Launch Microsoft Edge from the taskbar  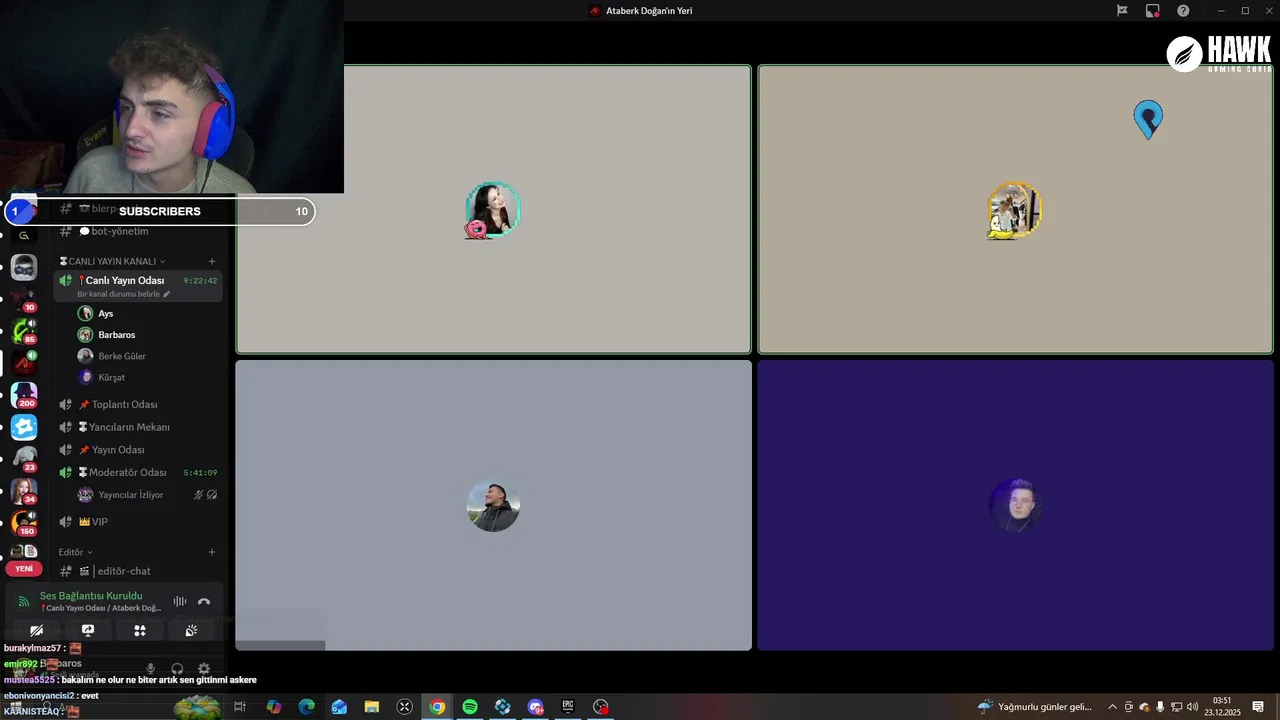tap(307, 707)
